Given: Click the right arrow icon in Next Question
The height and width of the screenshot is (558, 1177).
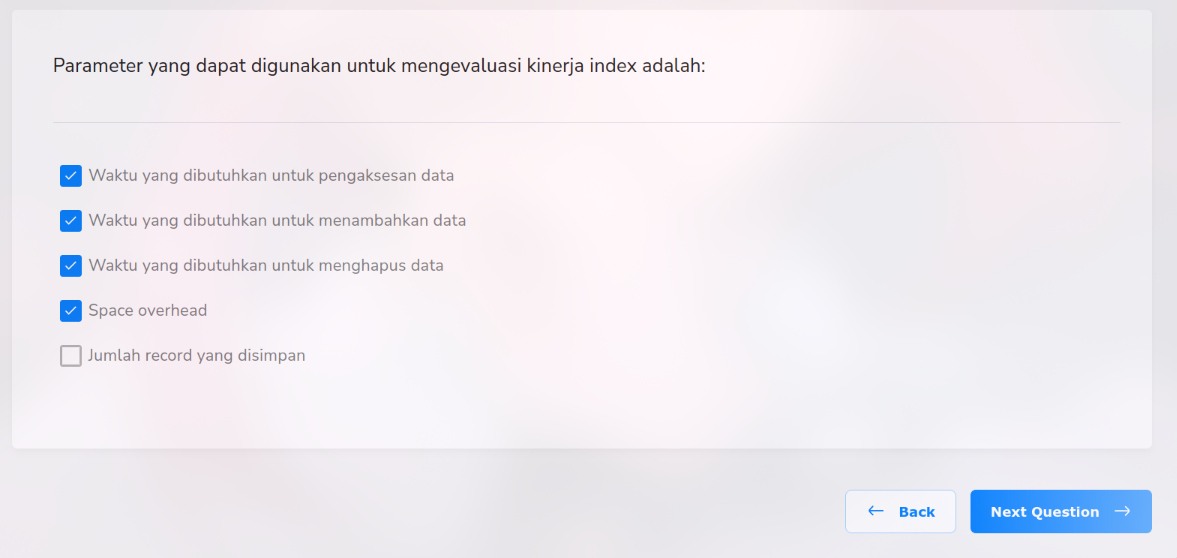Looking at the screenshot, I should click(1122, 511).
